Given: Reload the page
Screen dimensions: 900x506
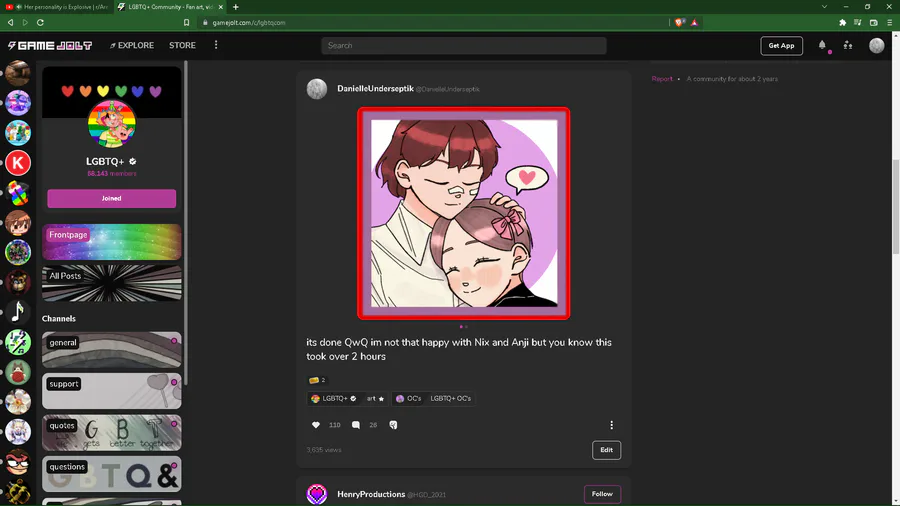Looking at the screenshot, I should coord(40,22).
